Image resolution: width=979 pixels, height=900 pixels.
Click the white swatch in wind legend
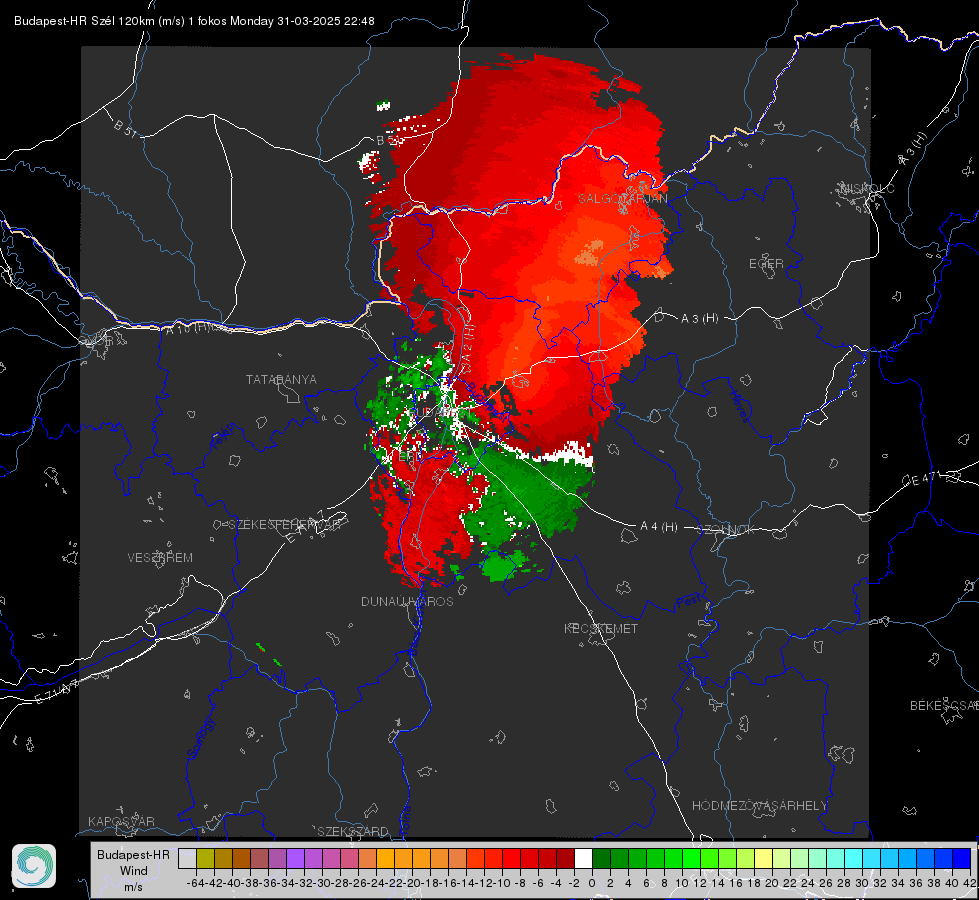tap(583, 858)
